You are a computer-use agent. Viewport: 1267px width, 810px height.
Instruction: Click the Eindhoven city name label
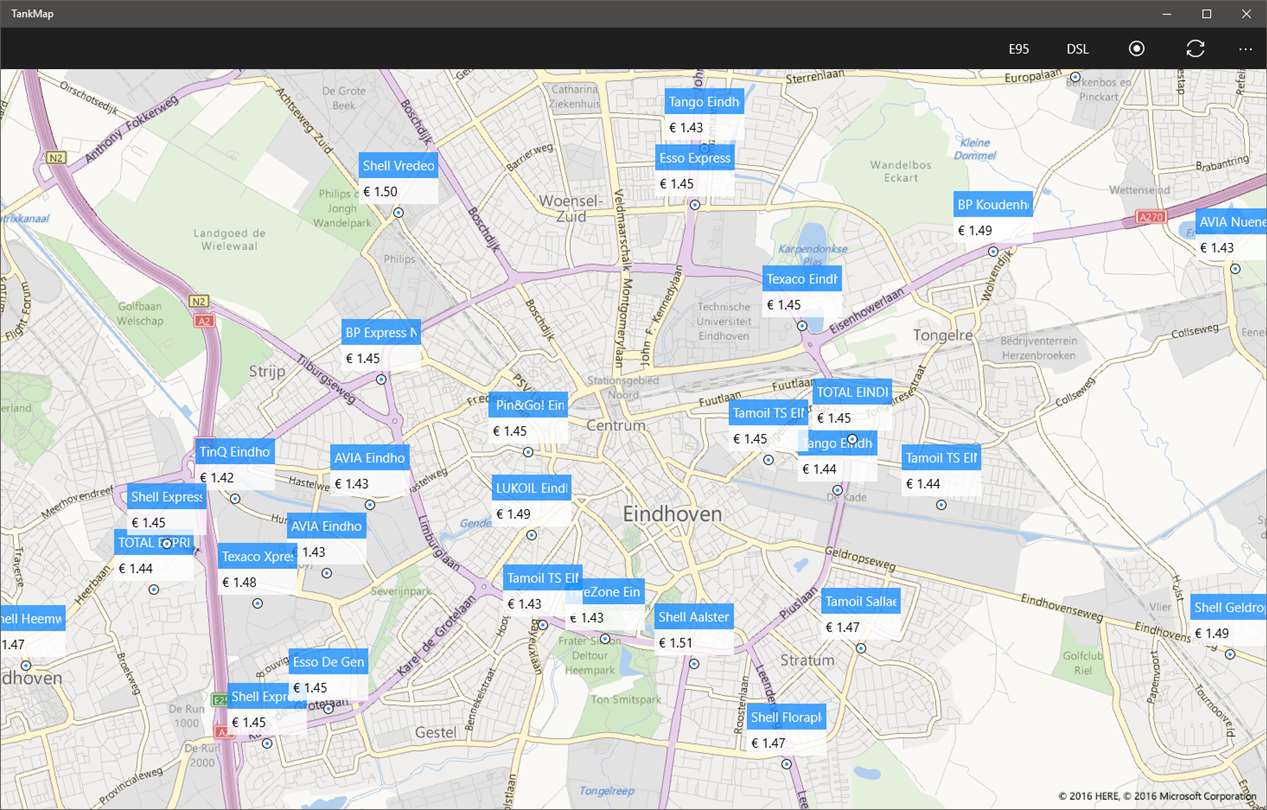pyautogui.click(x=672, y=514)
